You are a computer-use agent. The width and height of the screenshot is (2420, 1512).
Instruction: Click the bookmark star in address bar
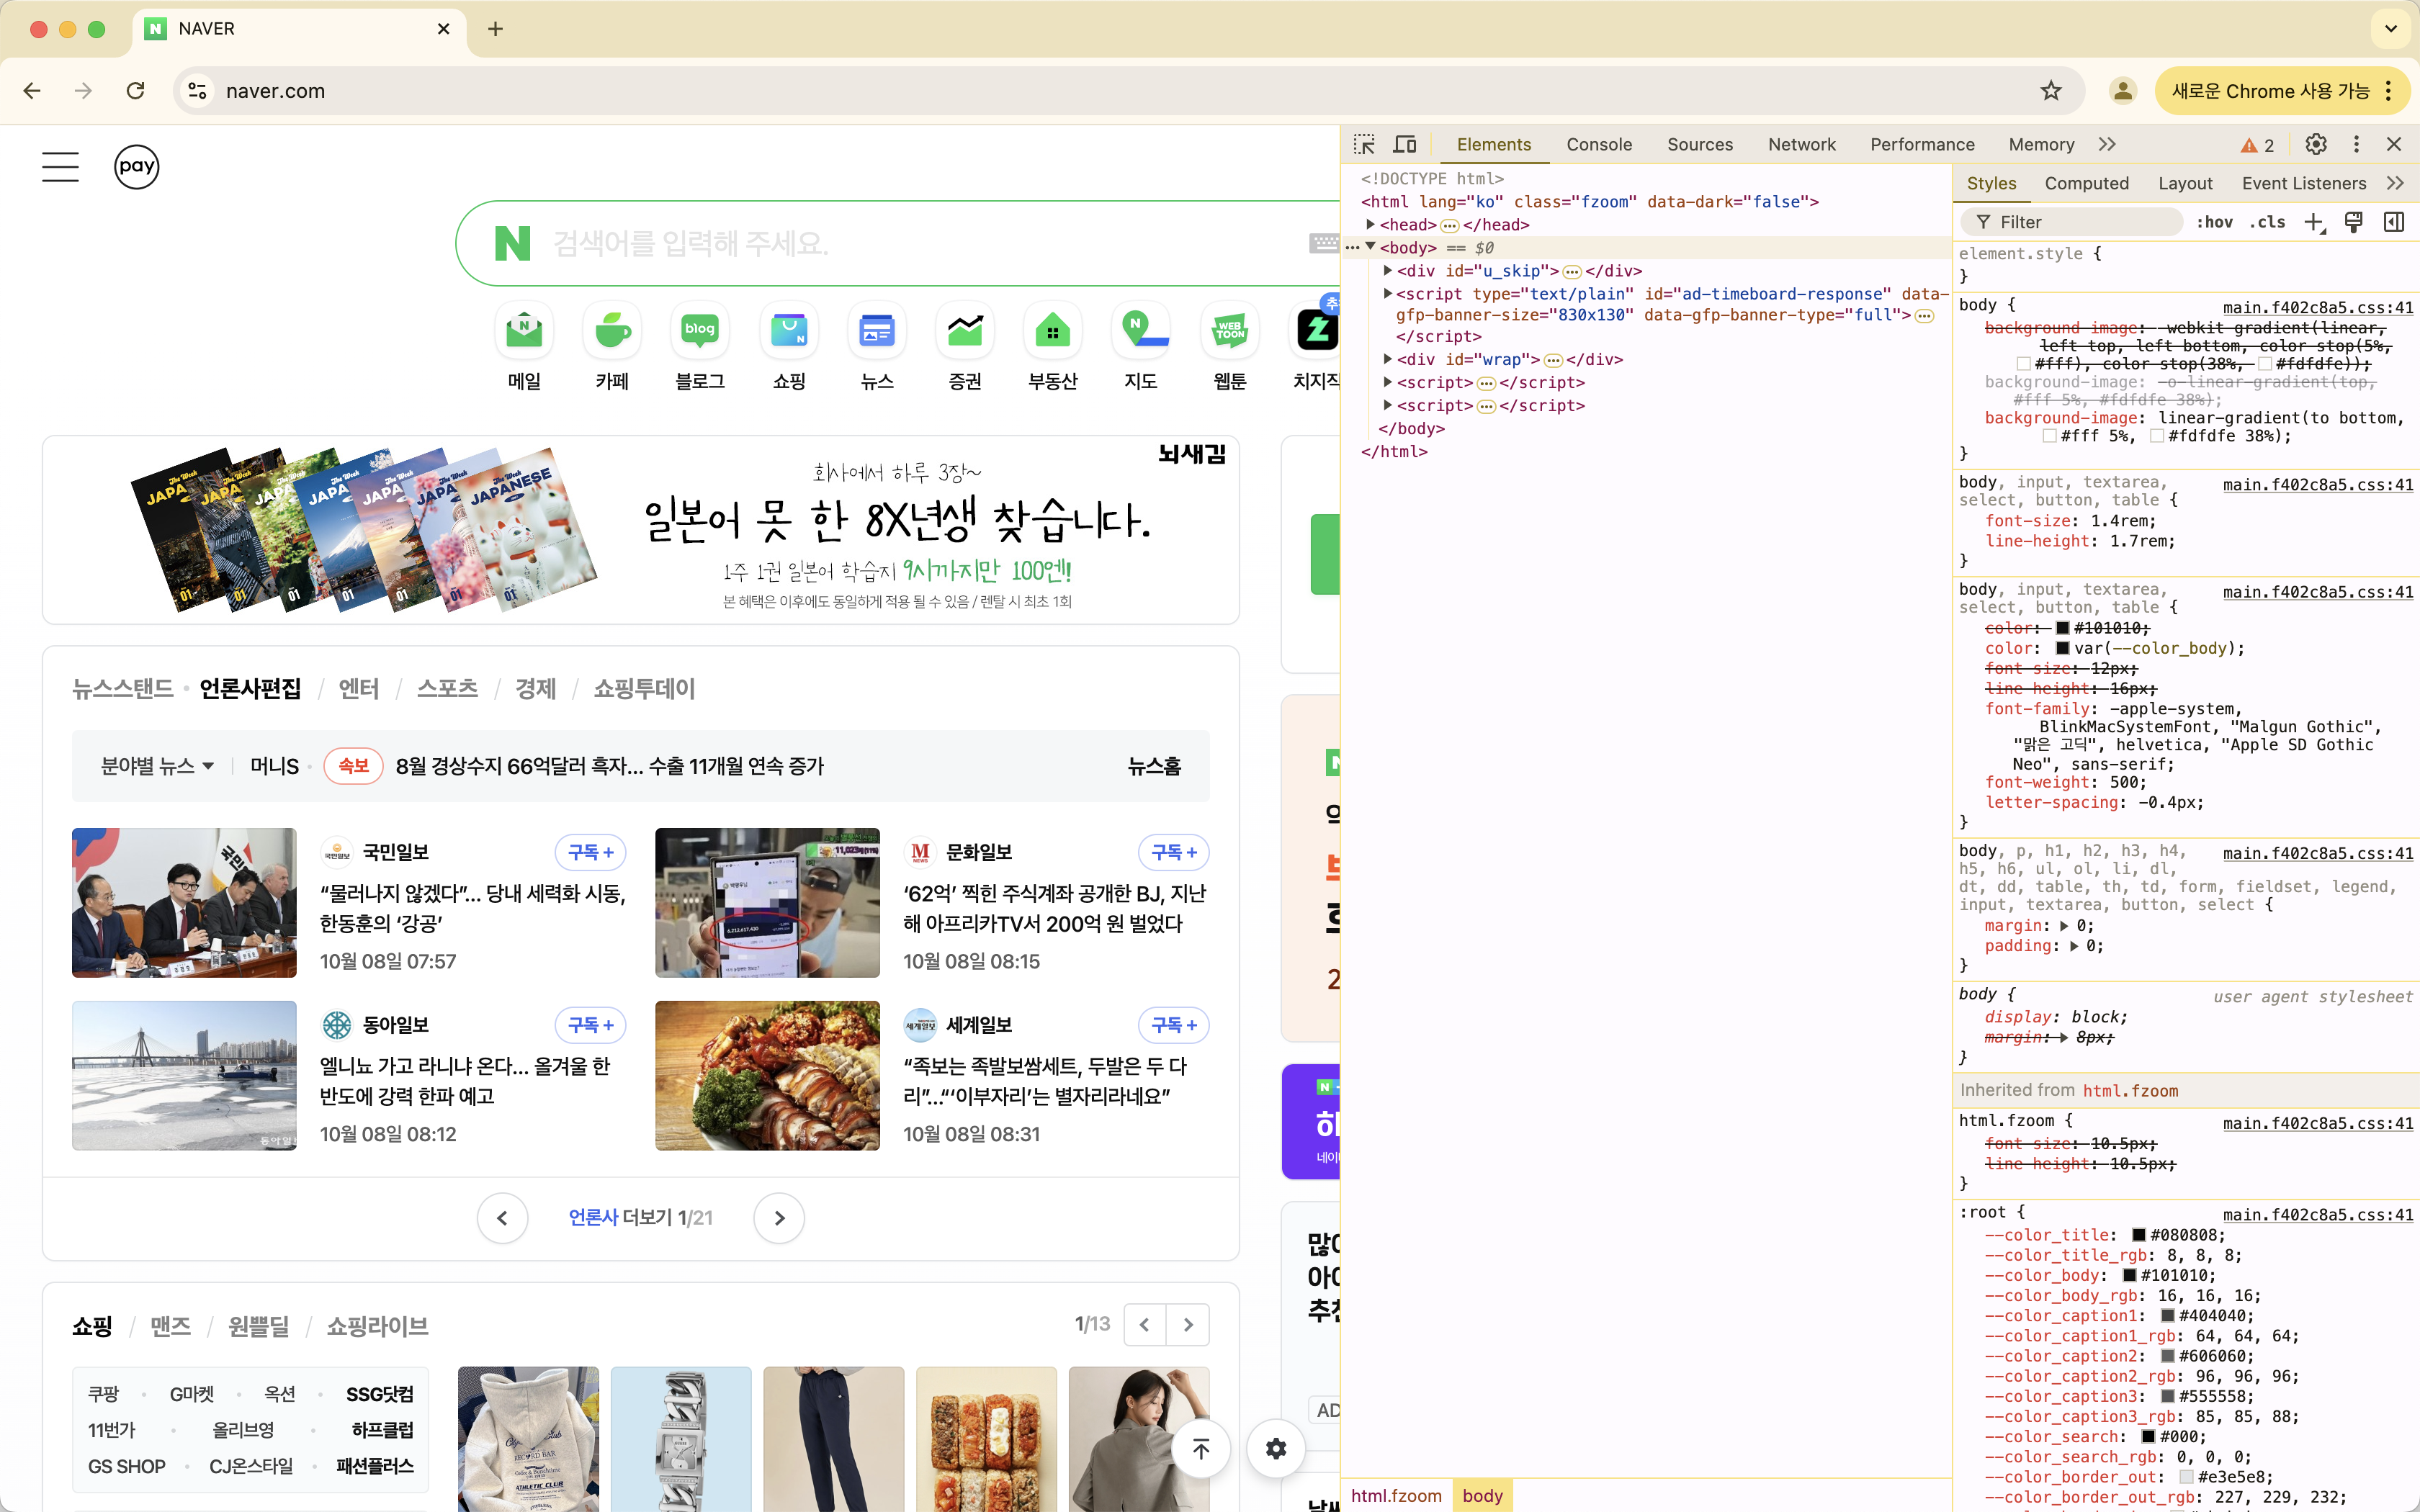(2051, 91)
